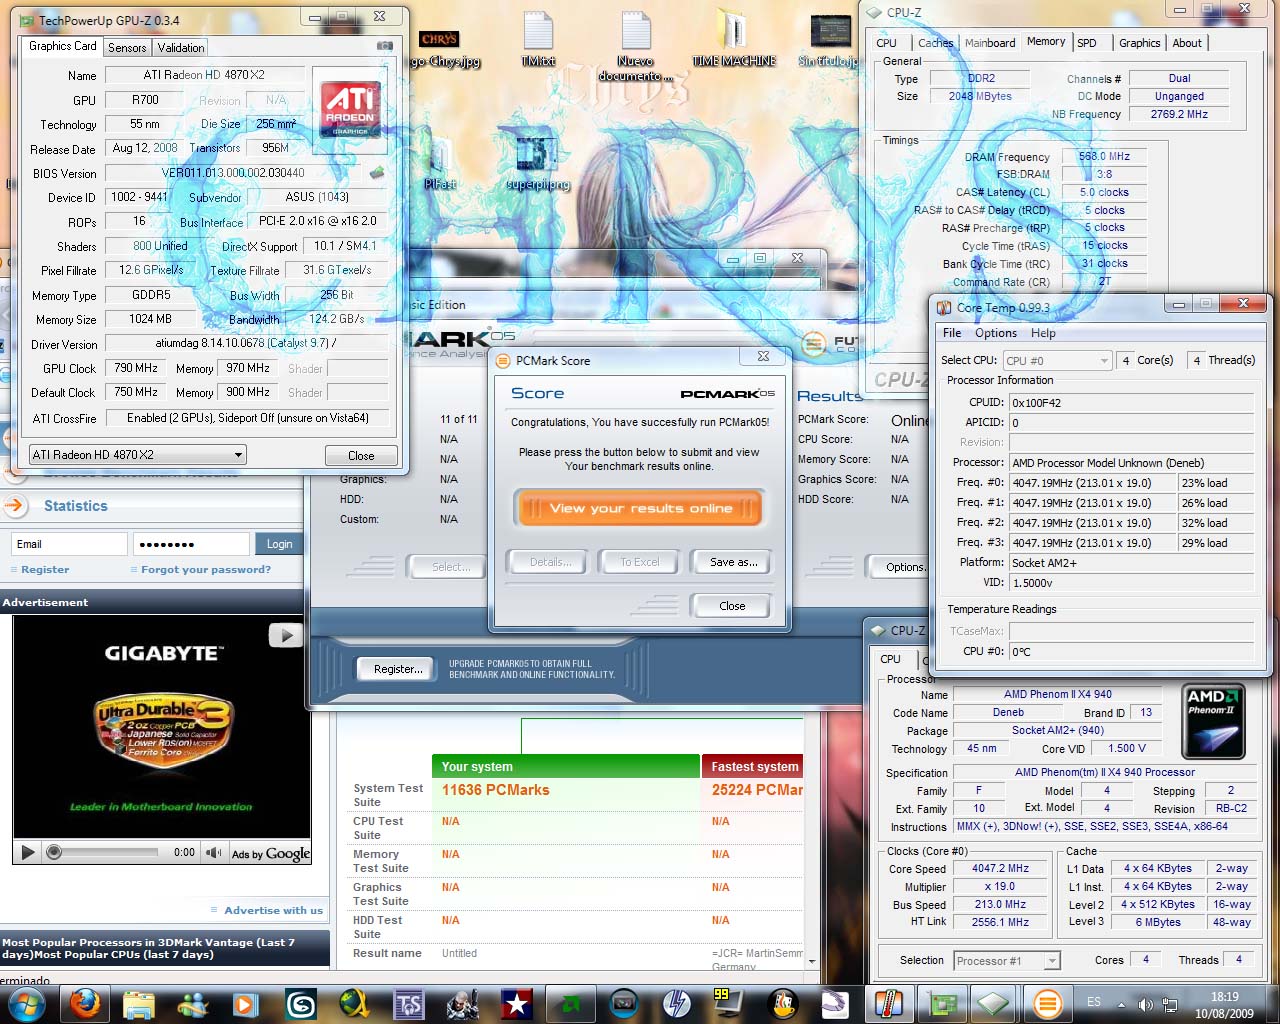1280x1024 pixels.
Task: Select the superpi.png desktop icon
Action: 538,163
